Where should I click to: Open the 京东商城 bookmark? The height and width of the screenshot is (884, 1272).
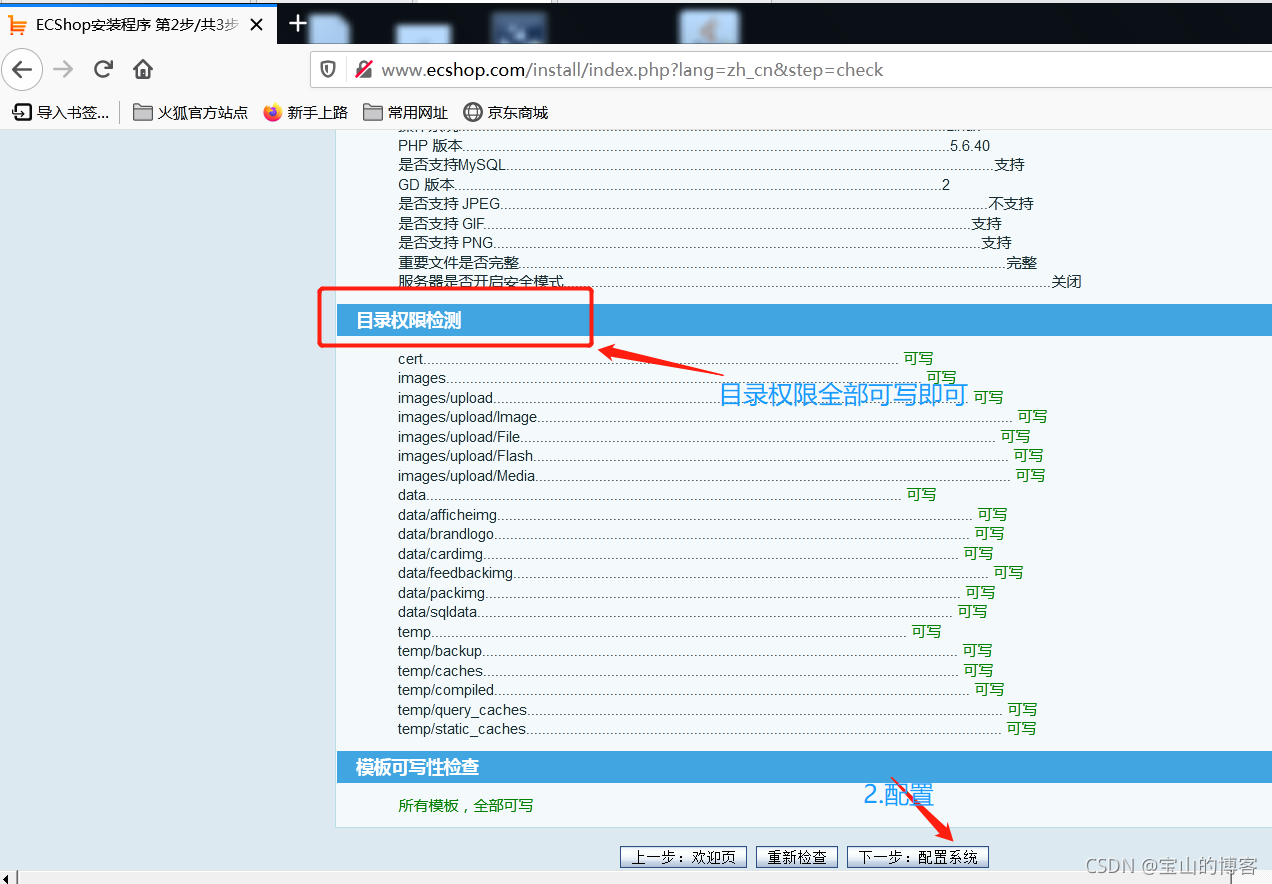(506, 112)
